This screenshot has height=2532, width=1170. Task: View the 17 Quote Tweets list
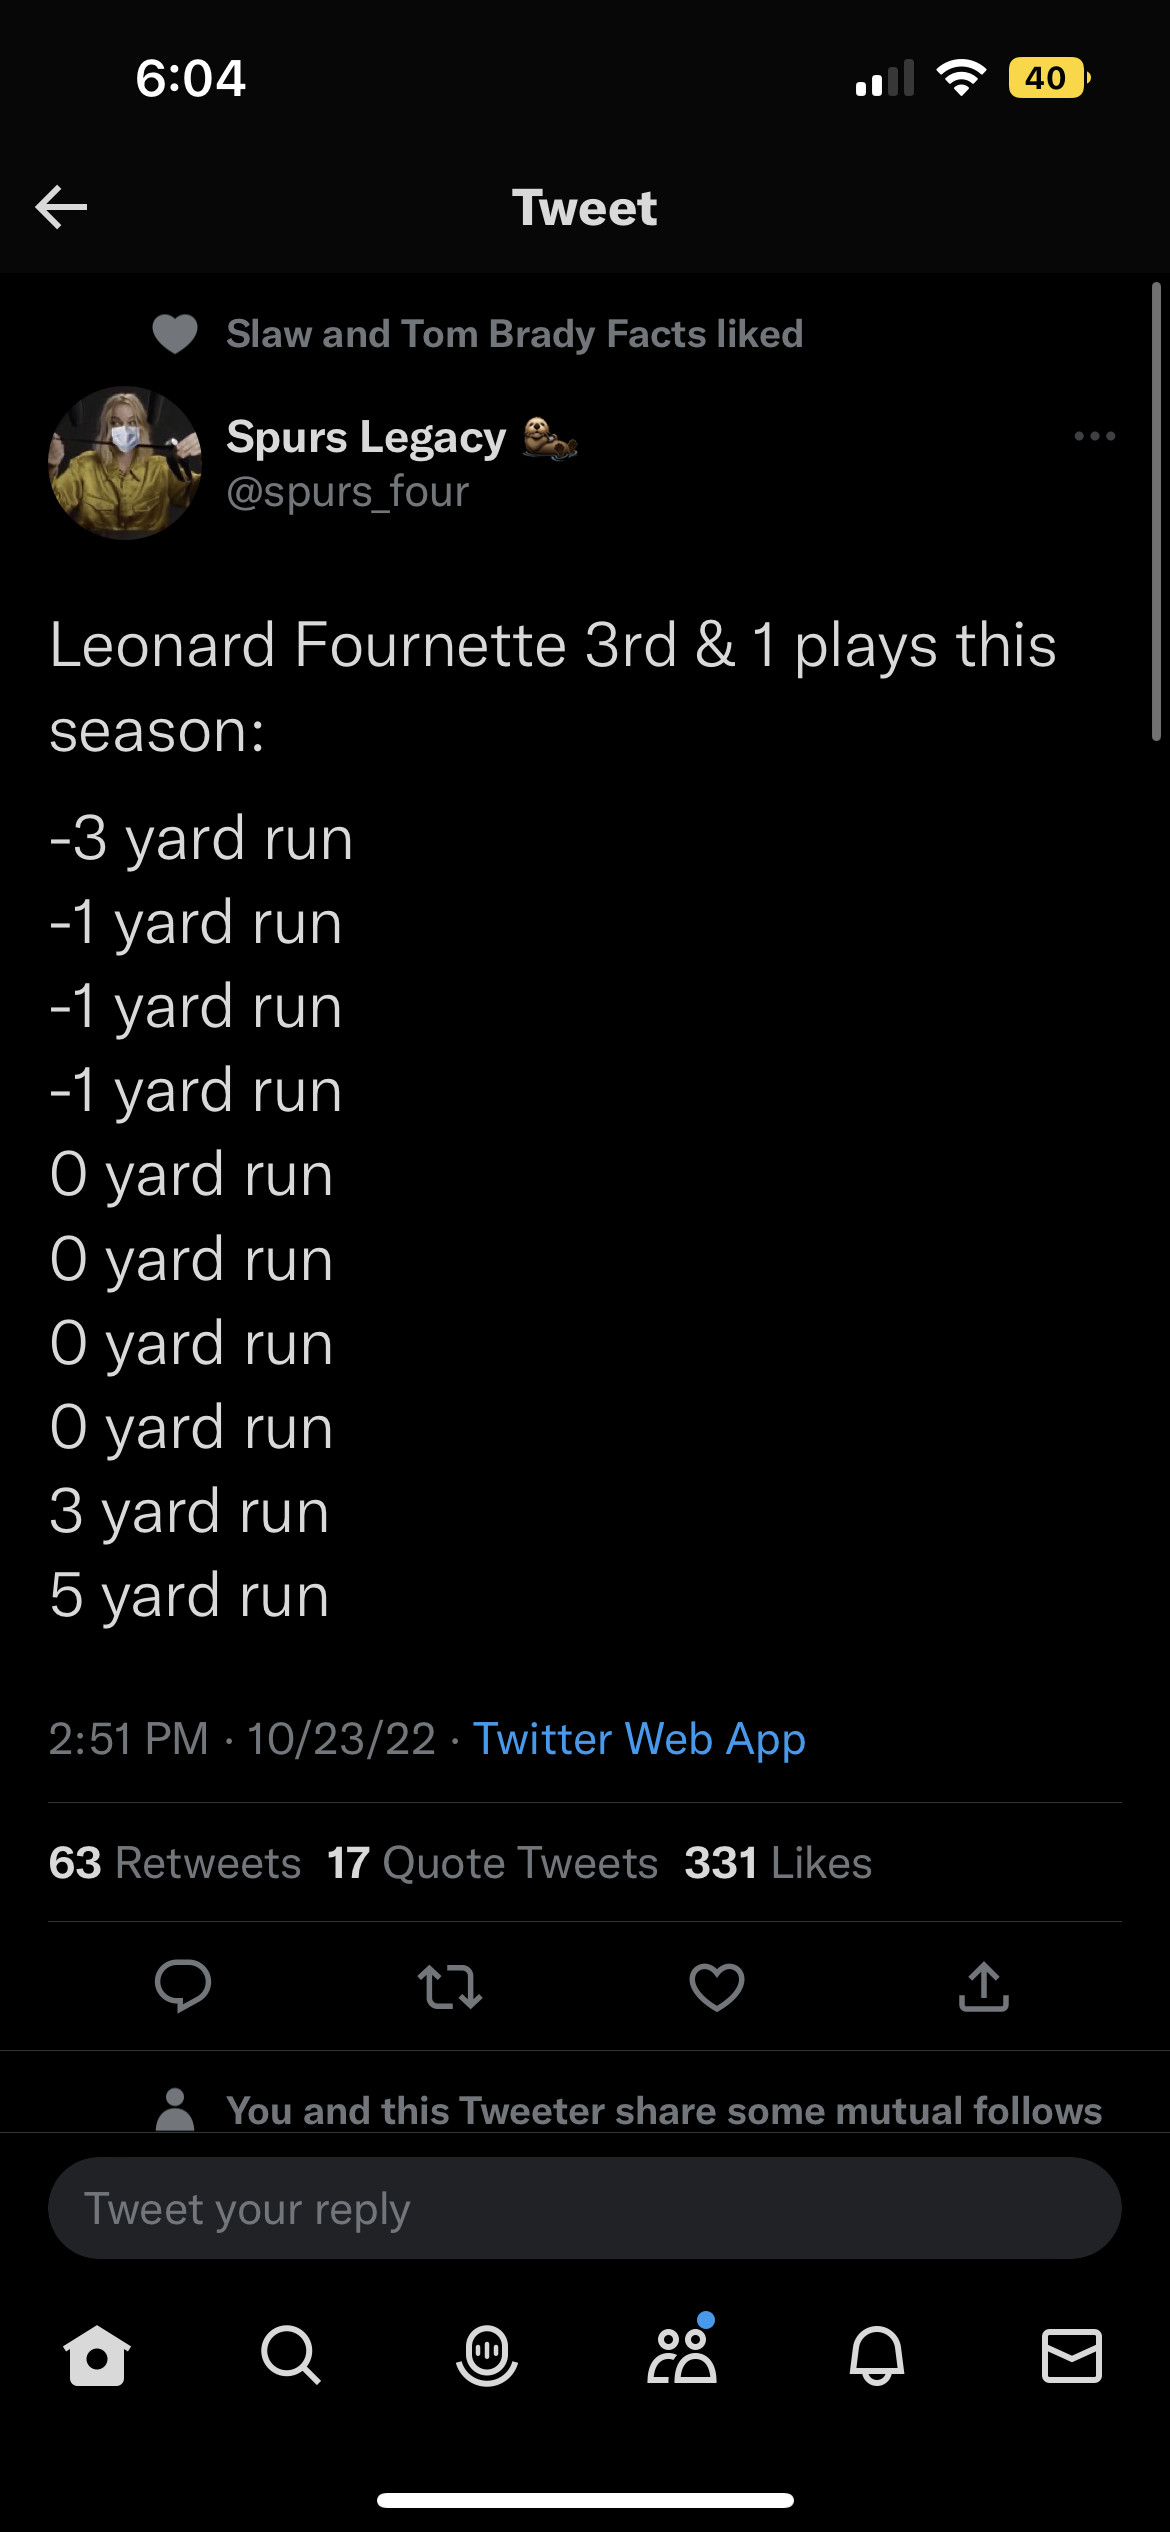click(493, 1863)
